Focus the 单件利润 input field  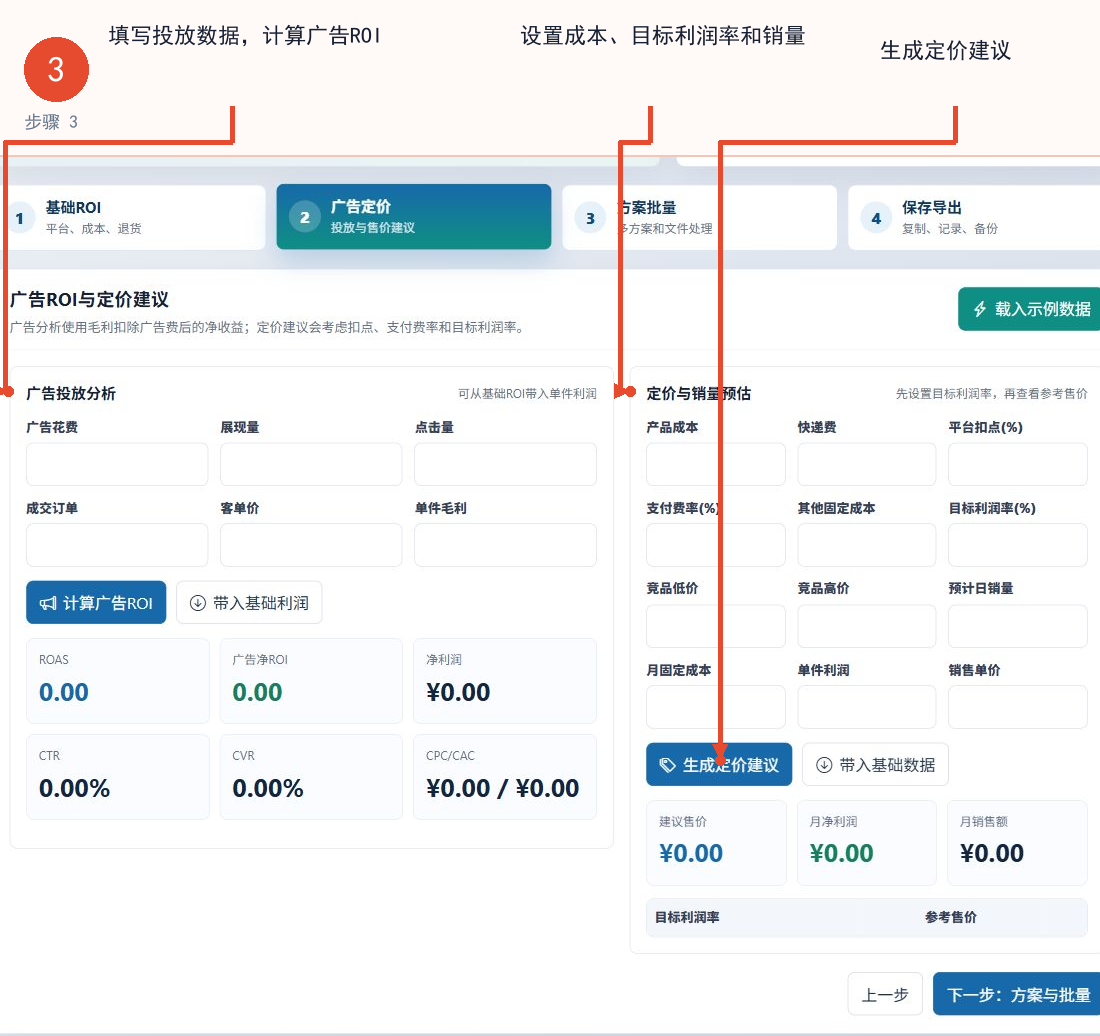[866, 707]
